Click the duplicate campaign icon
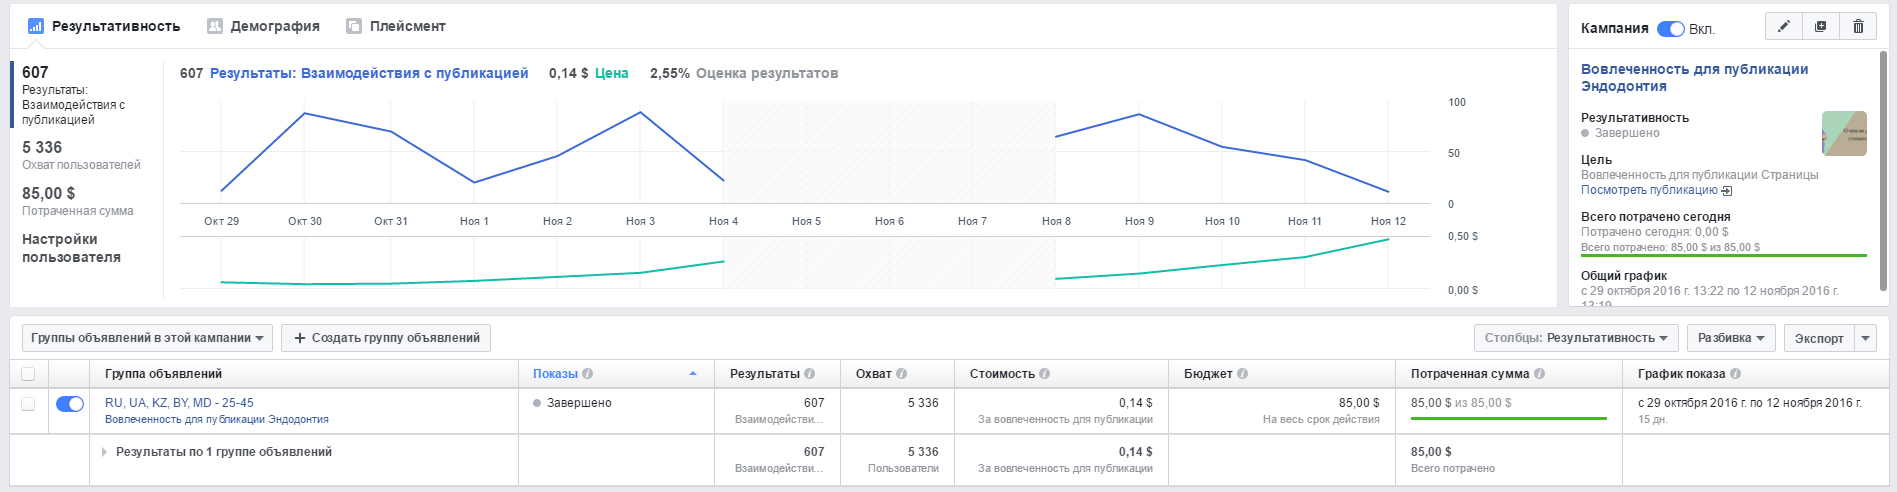This screenshot has height=492, width=1897. 1820,27
